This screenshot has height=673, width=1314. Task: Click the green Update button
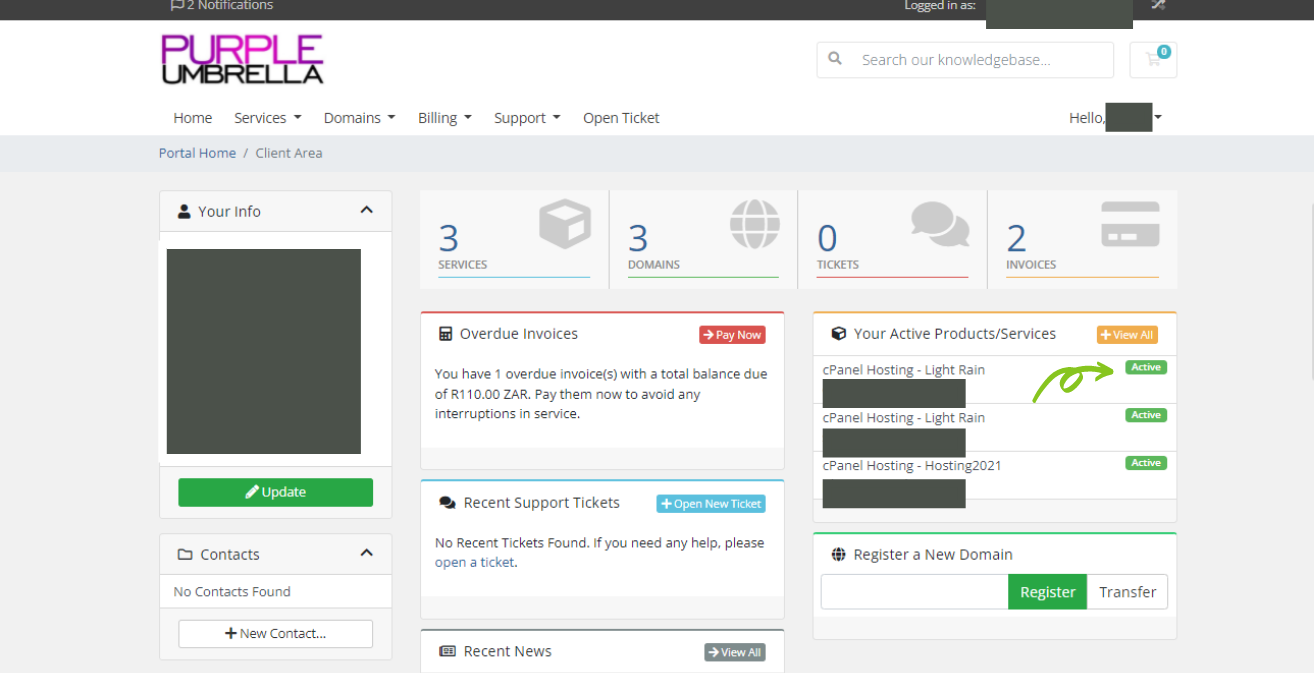[275, 492]
